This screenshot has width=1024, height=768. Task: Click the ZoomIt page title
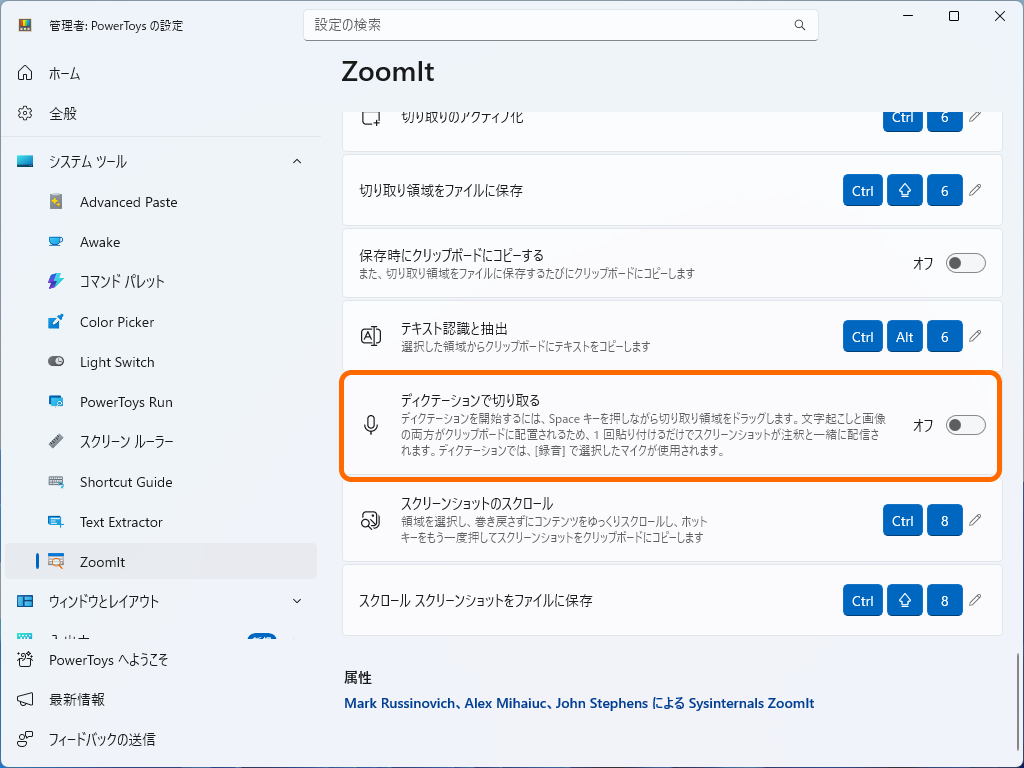point(388,72)
